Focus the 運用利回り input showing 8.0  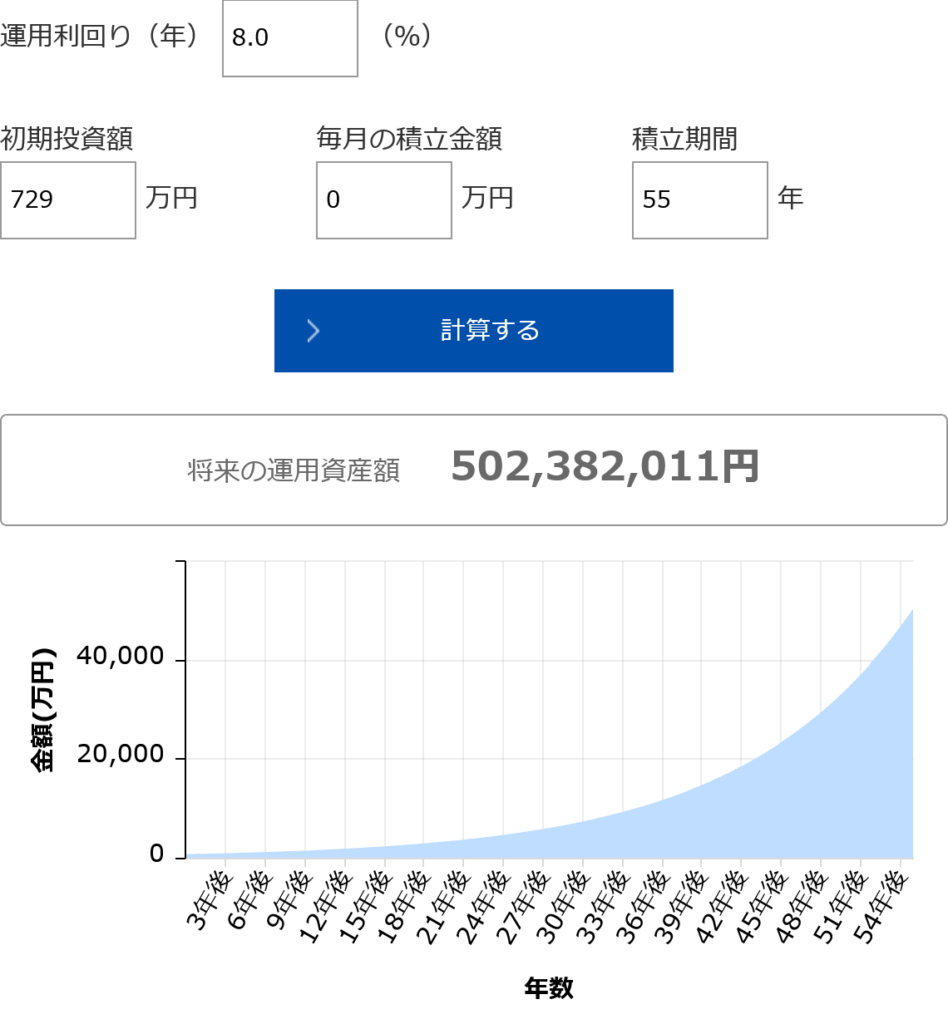(x=290, y=39)
